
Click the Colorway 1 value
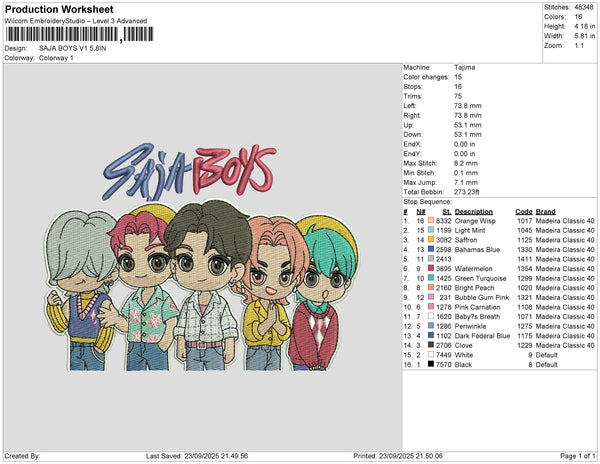[56, 58]
